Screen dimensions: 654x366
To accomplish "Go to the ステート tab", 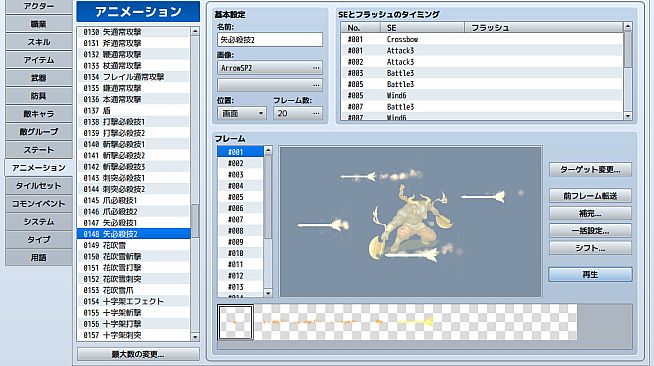I will pyautogui.click(x=38, y=150).
